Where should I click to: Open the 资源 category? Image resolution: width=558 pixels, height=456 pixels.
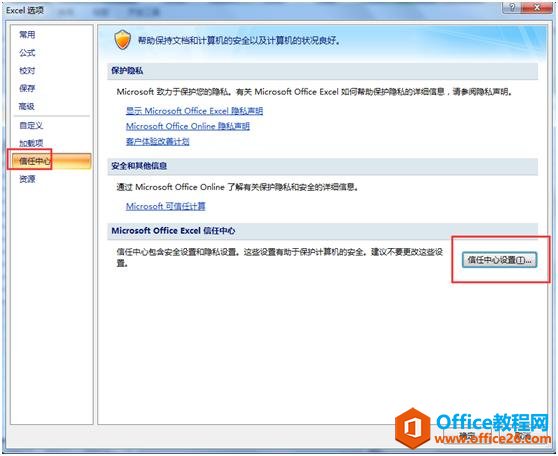click(27, 179)
